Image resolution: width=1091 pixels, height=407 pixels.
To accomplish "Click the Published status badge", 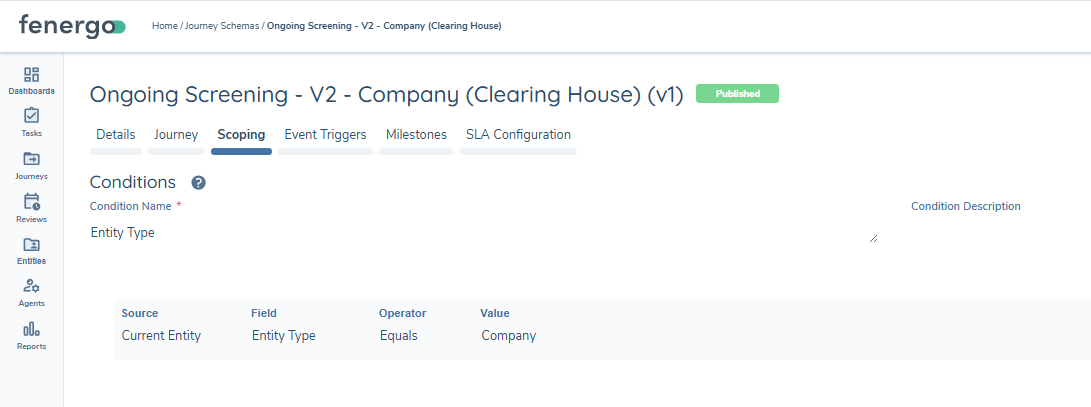I will click(738, 94).
